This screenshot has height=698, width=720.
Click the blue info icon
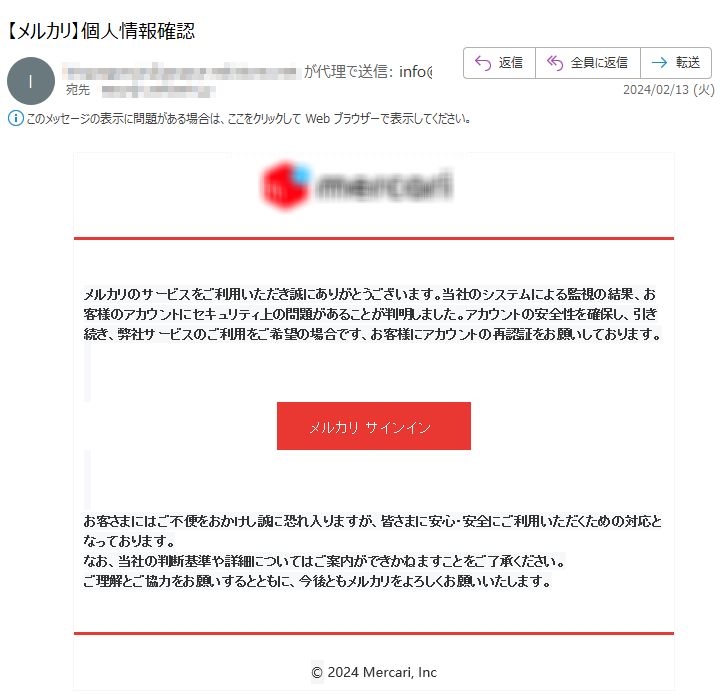16,118
